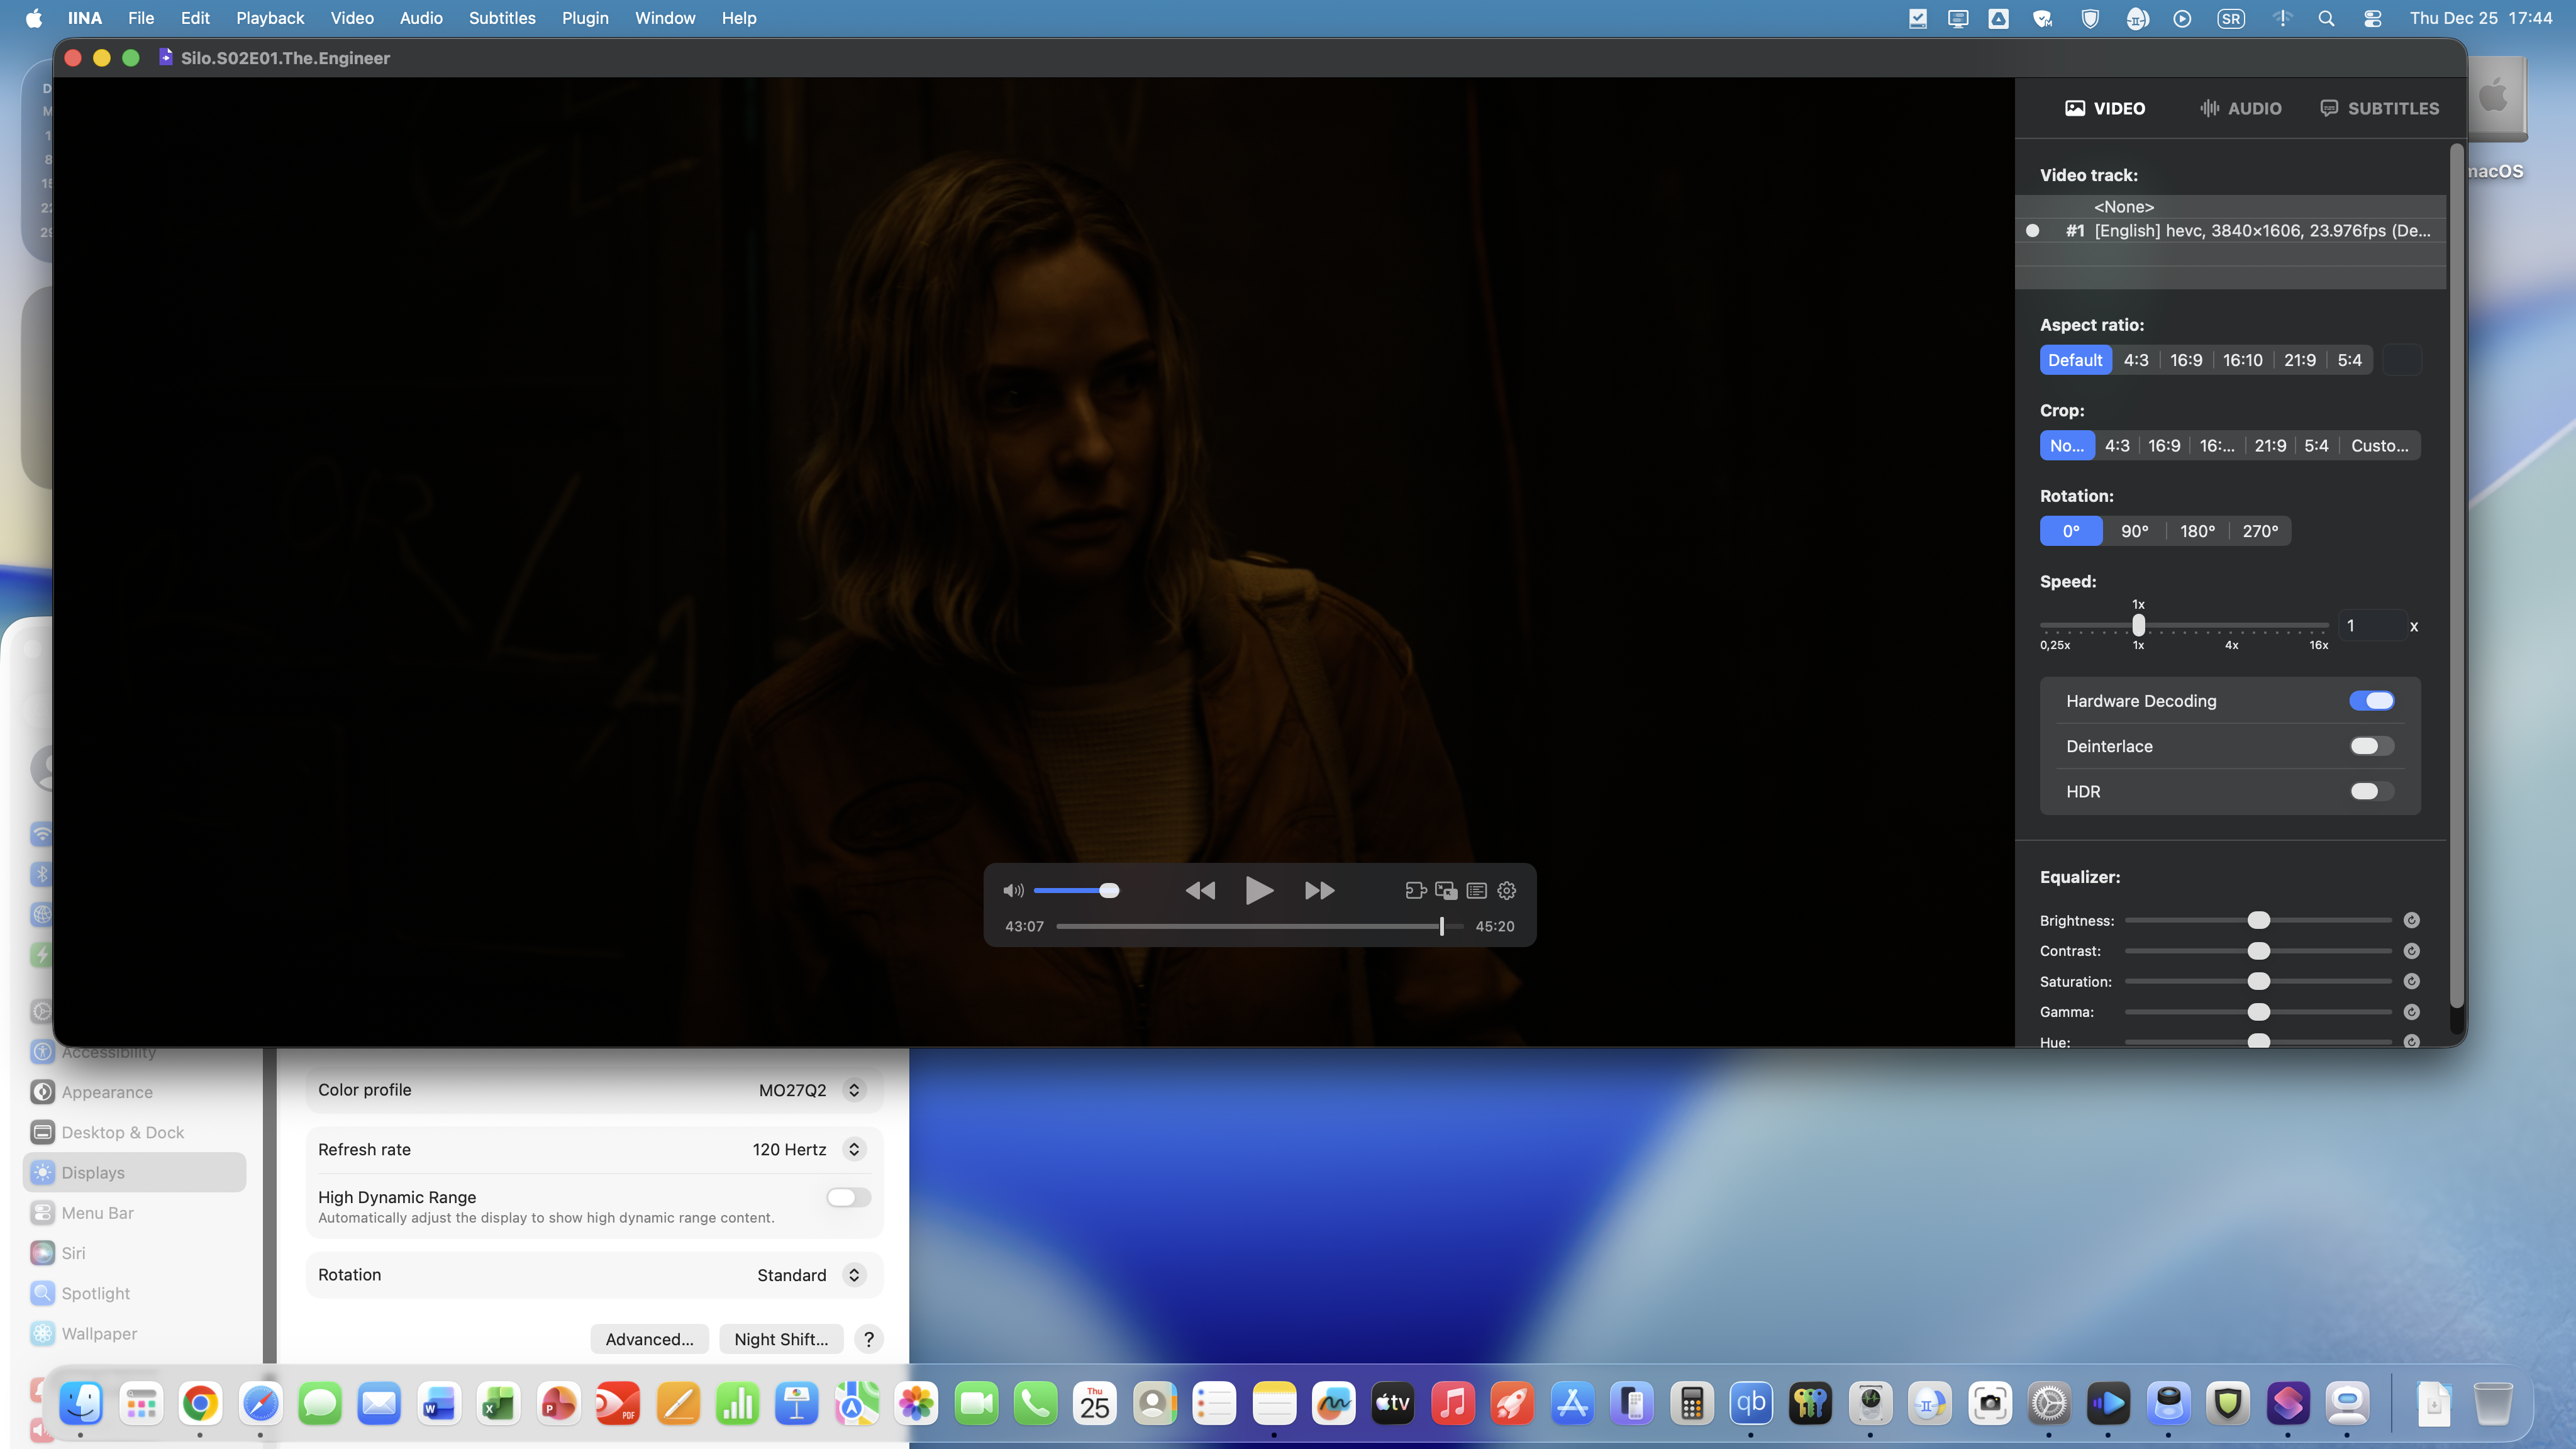Image resolution: width=2576 pixels, height=1449 pixels.
Task: Mute the volume speaker icon
Action: pyautogui.click(x=1013, y=890)
